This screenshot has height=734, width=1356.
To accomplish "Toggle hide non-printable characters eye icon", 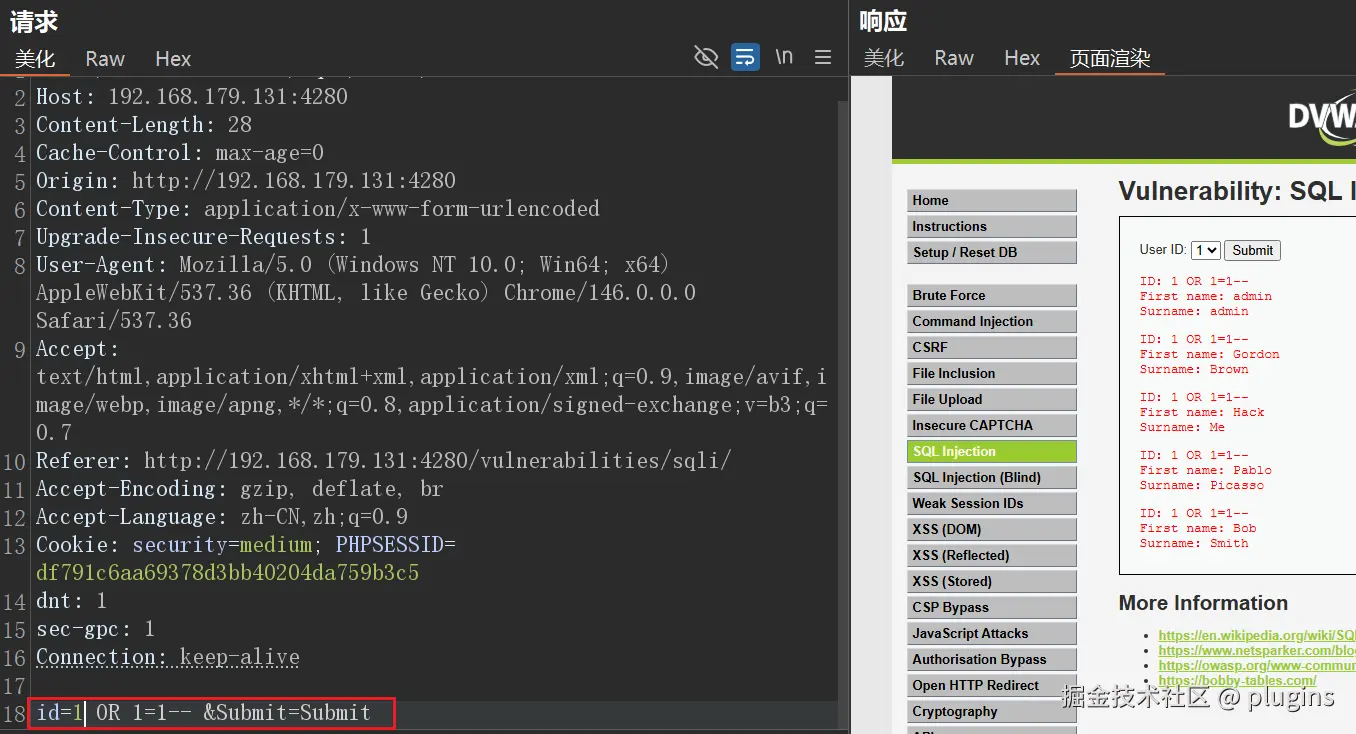I will (x=706, y=57).
